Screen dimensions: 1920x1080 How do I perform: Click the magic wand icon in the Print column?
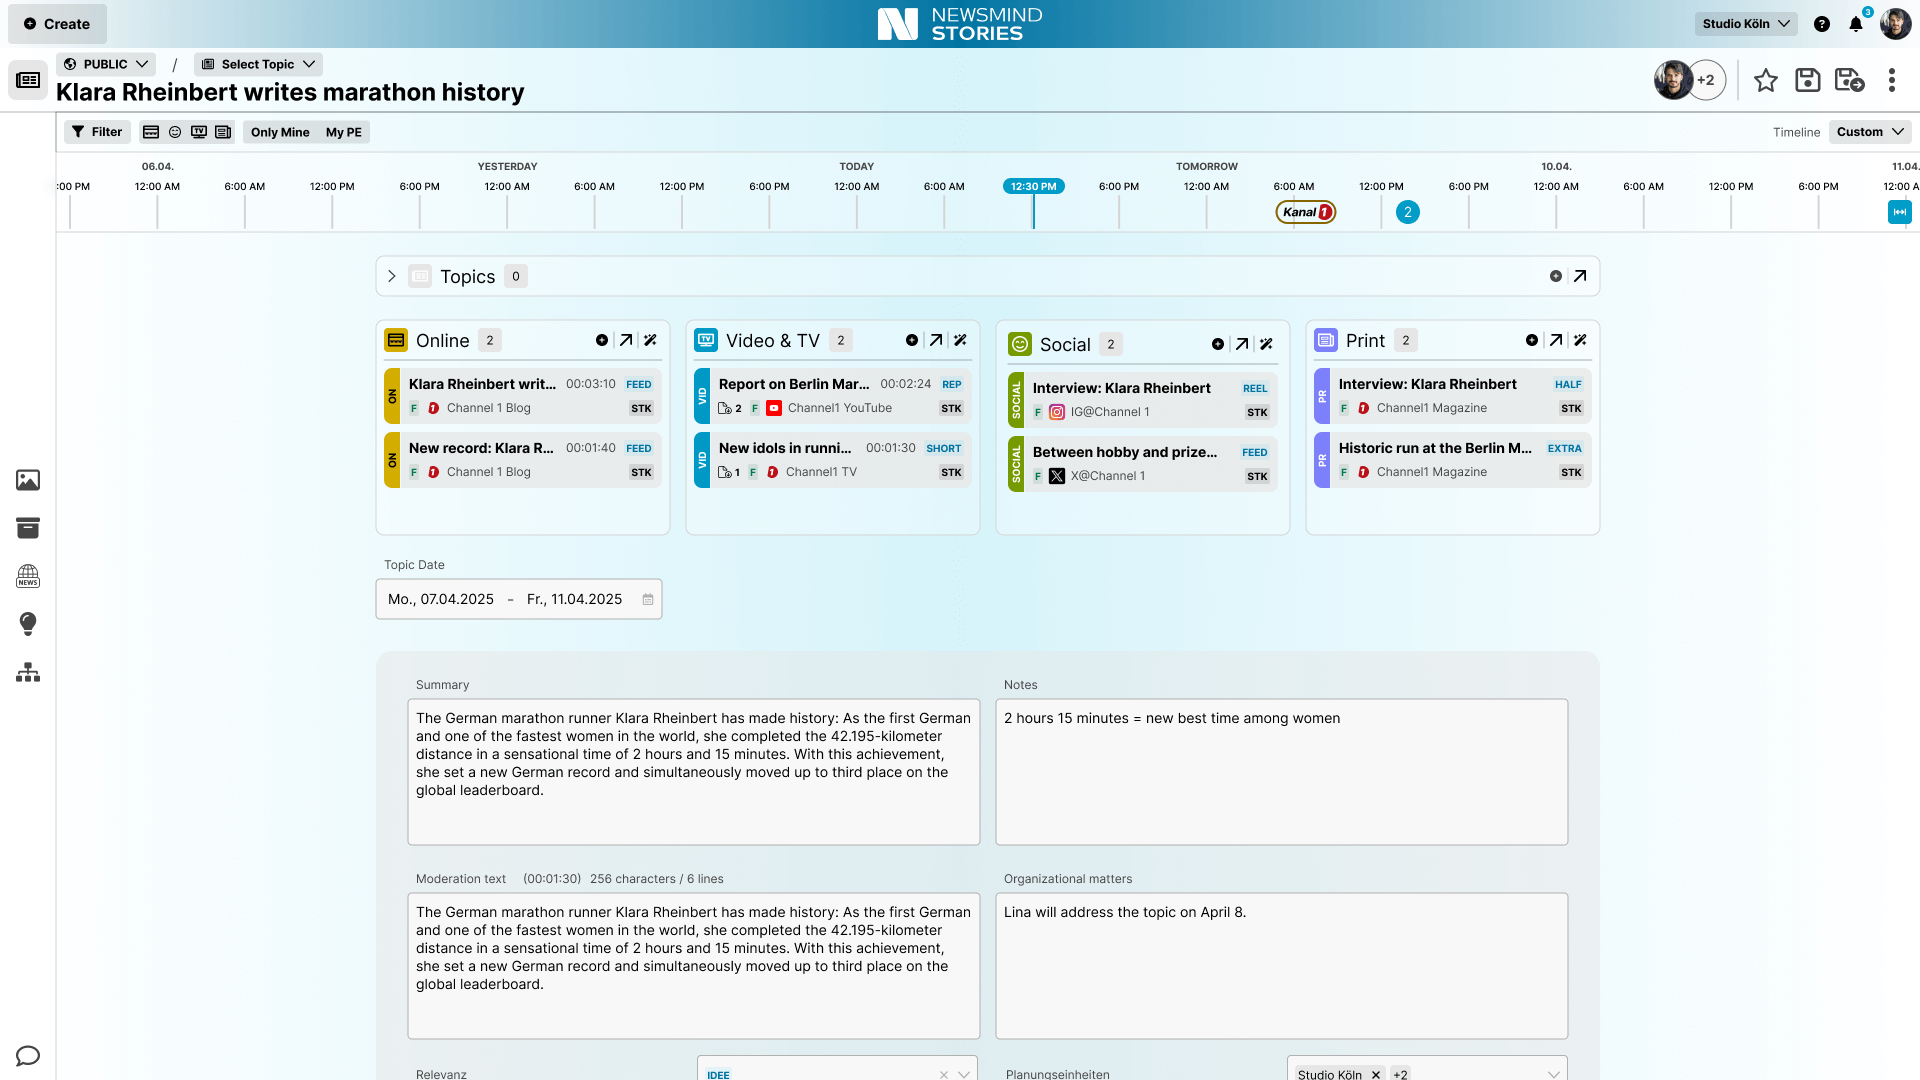tap(1581, 340)
